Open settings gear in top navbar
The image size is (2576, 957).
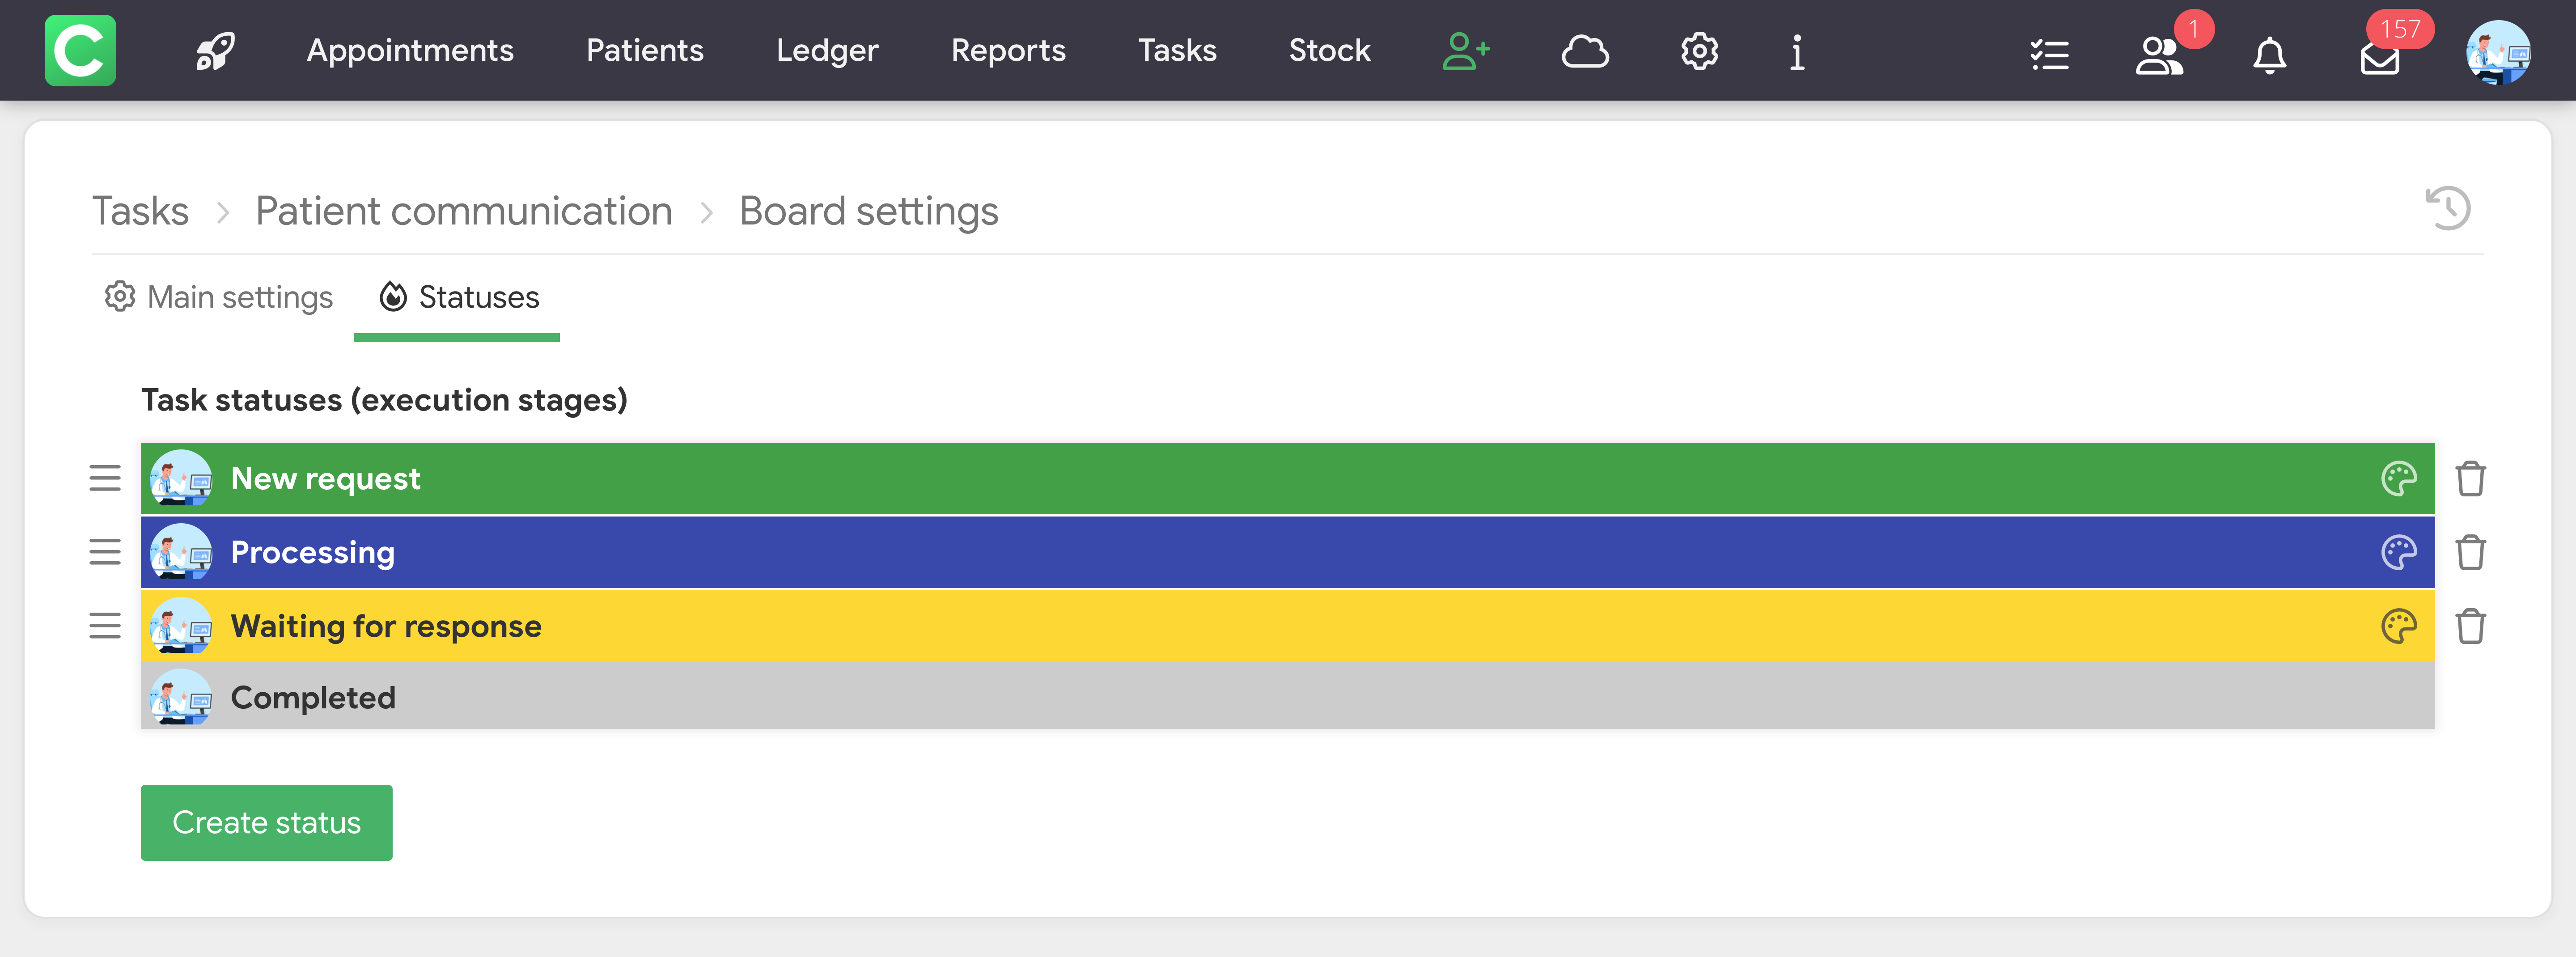click(x=1698, y=51)
